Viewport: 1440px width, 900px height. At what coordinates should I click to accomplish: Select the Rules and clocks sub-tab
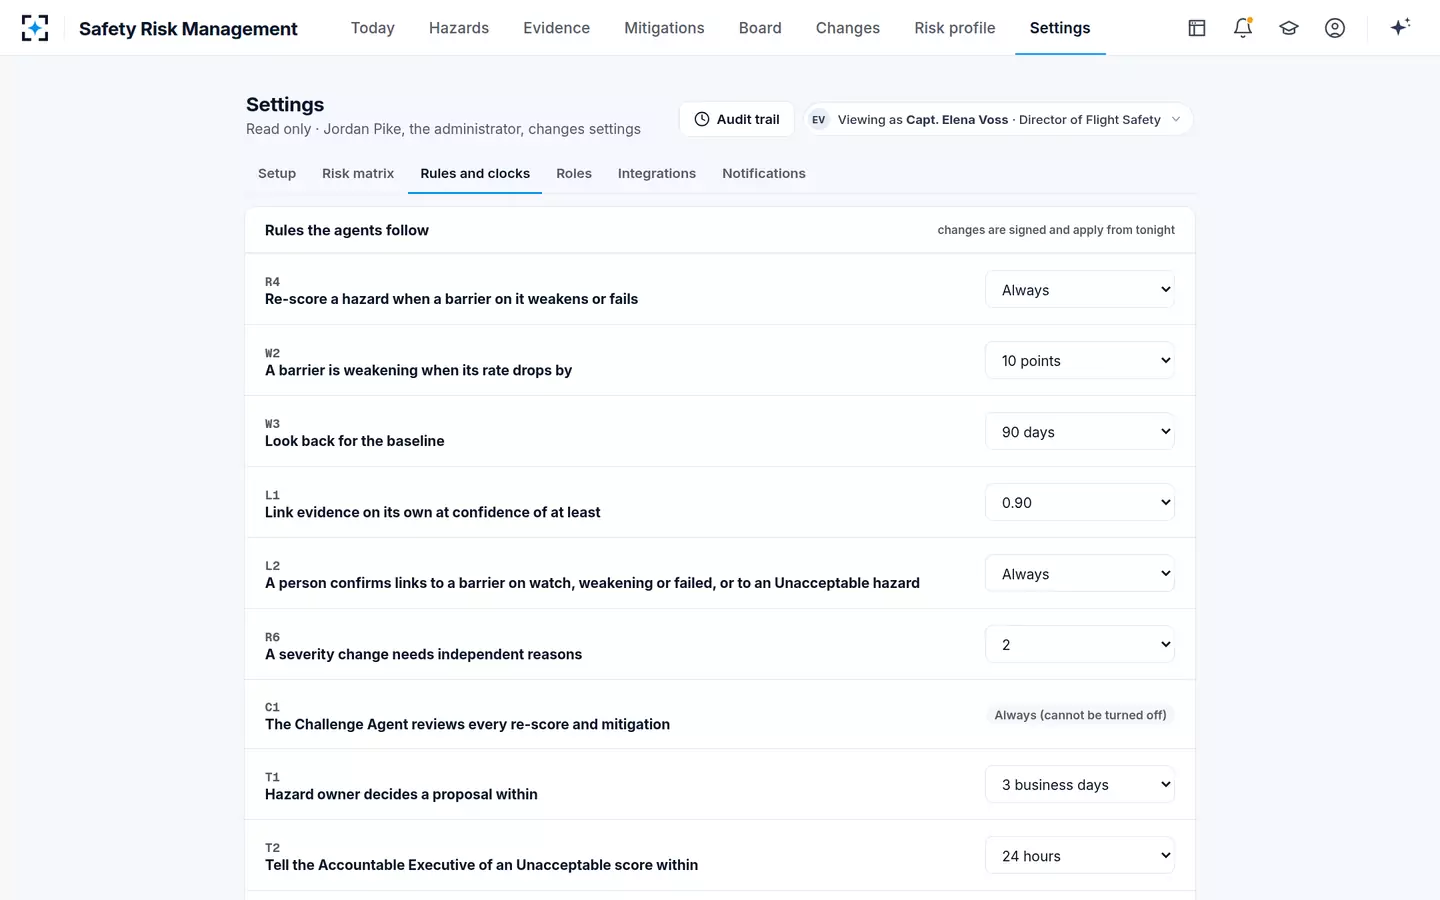pyautogui.click(x=475, y=173)
